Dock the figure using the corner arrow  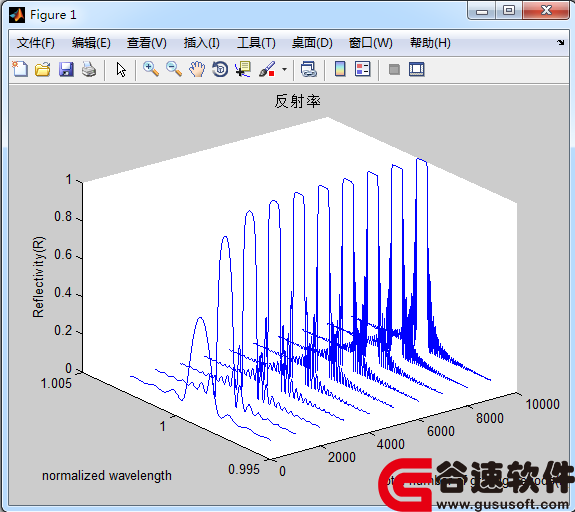[x=560, y=43]
